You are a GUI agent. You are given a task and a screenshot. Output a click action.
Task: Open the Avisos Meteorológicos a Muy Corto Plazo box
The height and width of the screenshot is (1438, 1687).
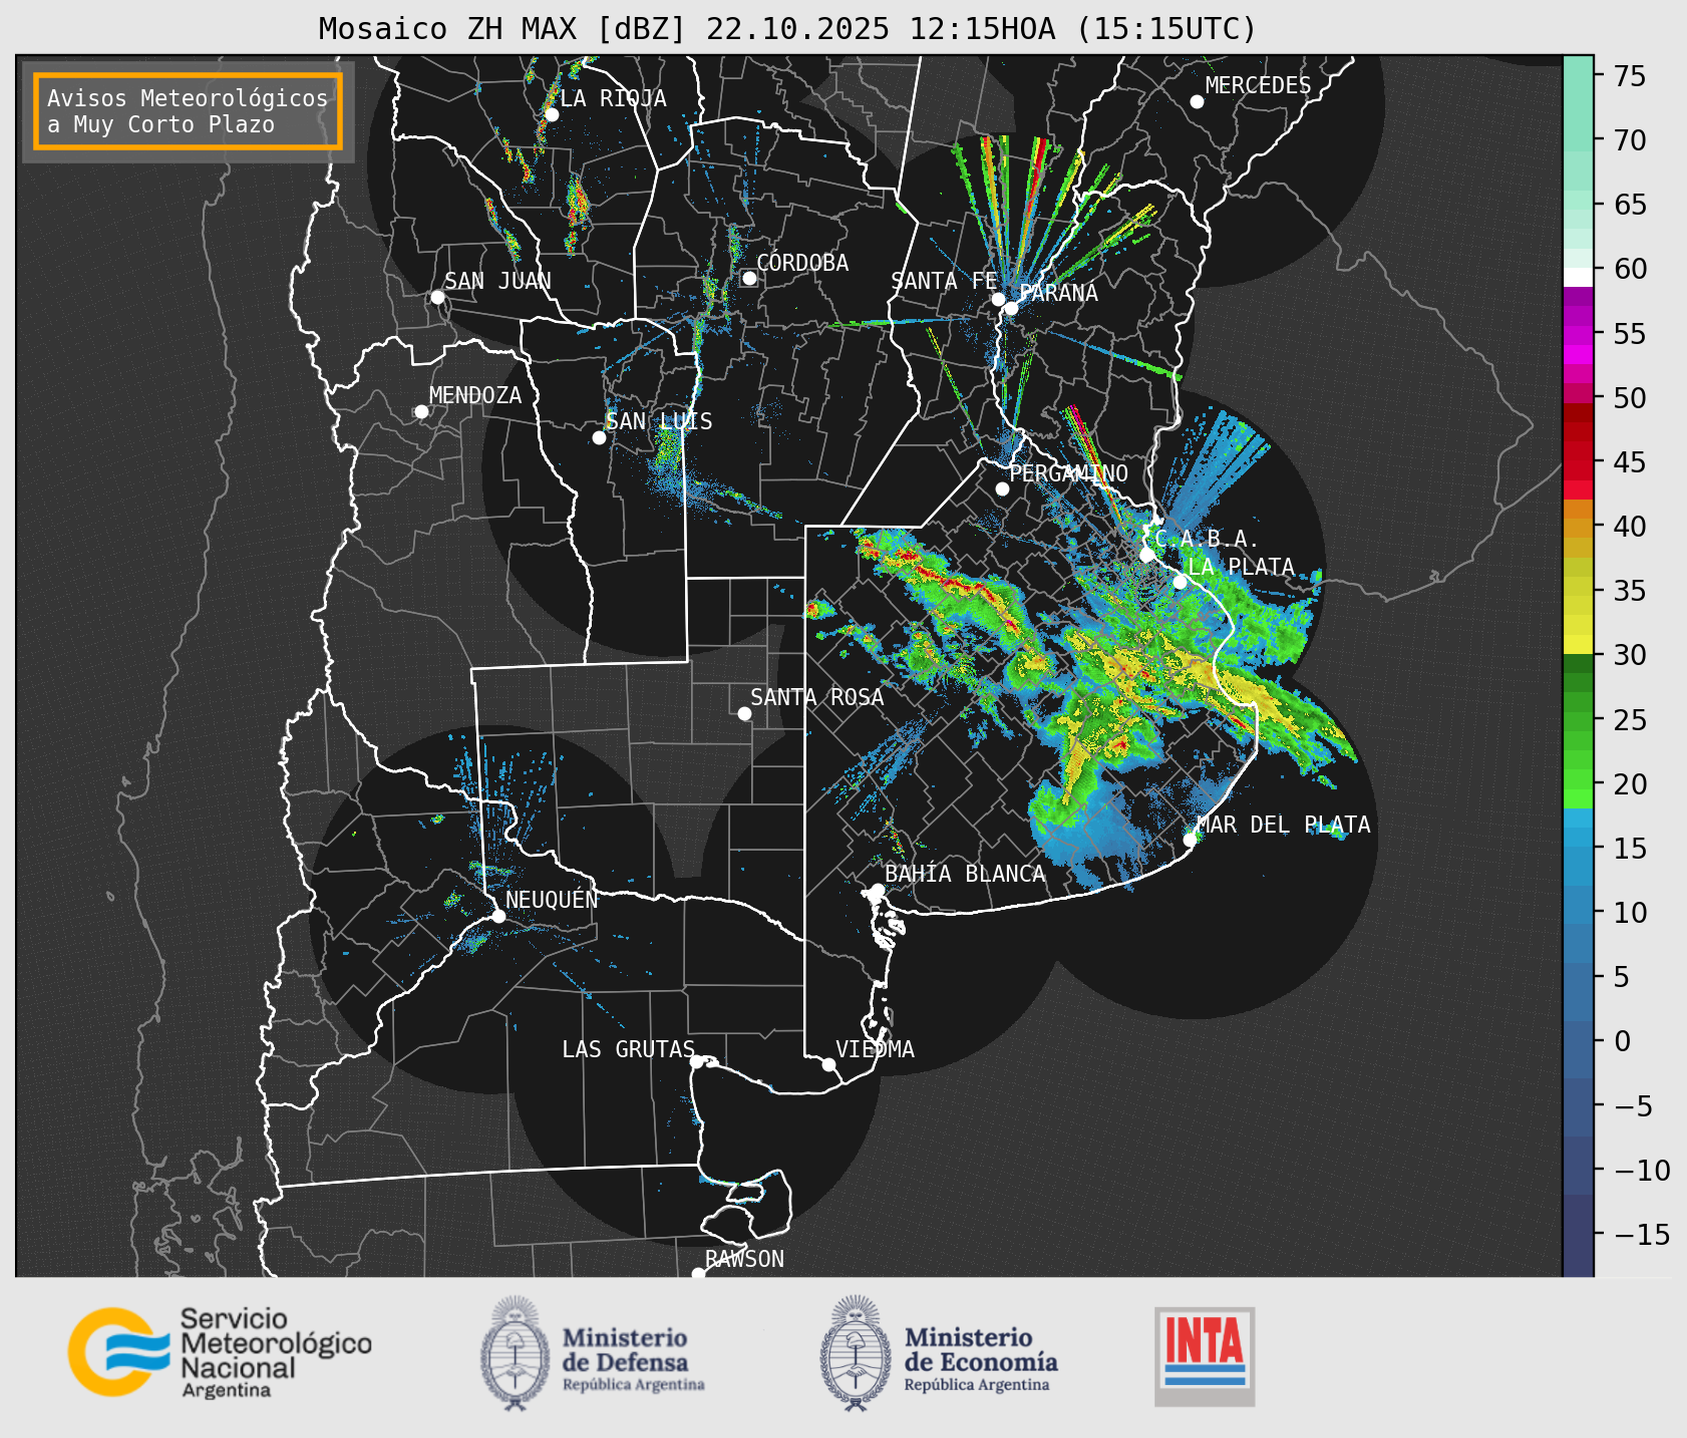188,111
